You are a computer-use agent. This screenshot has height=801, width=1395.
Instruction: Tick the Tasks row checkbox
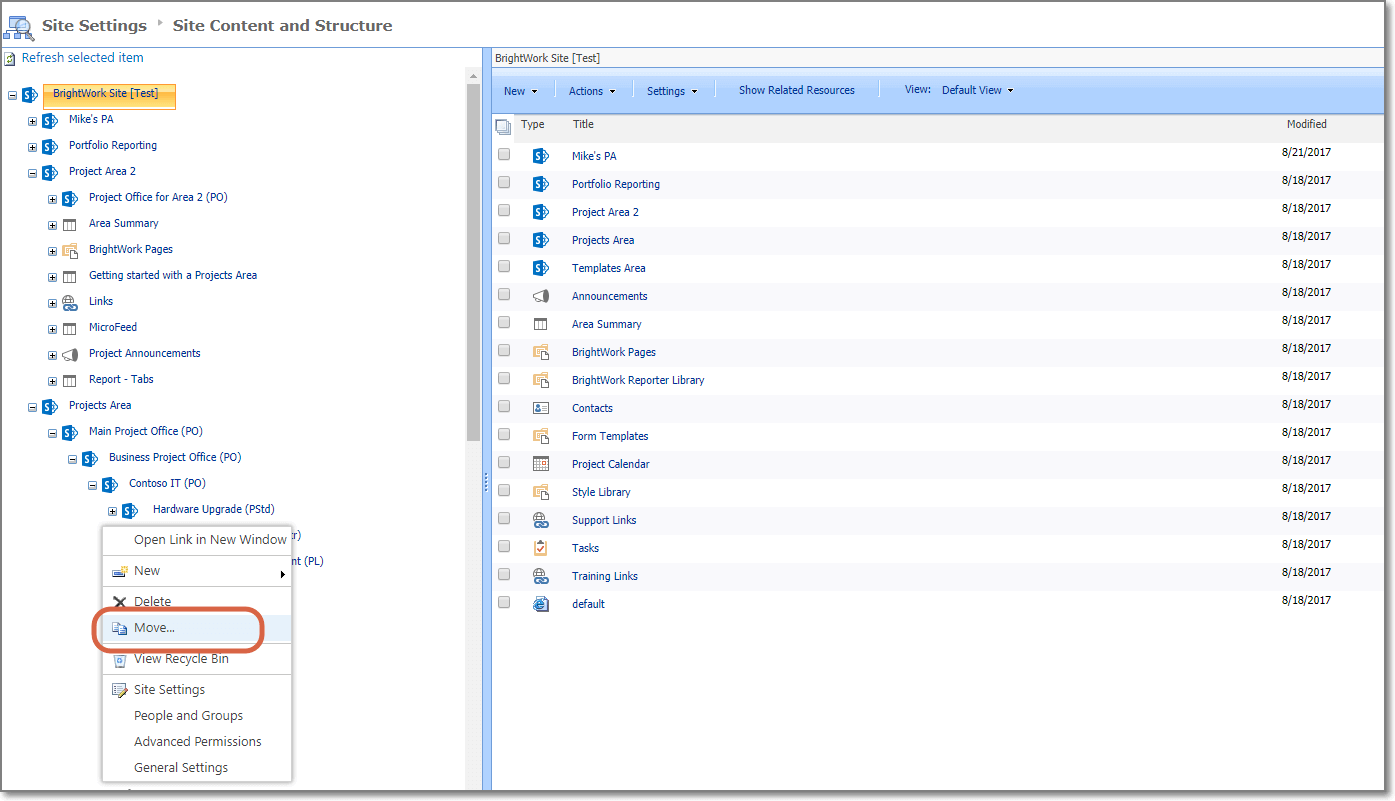tap(504, 546)
